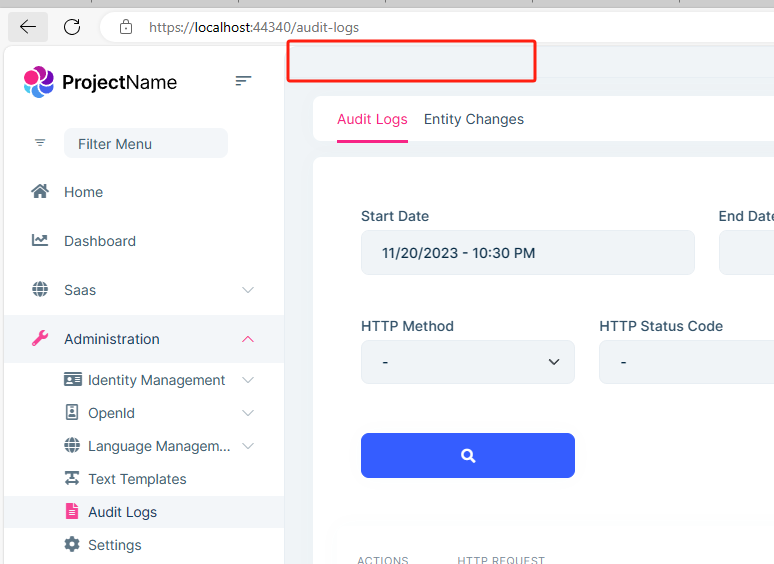Image resolution: width=774 pixels, height=564 pixels.
Task: Click the Dashboard chart icon
Action: [40, 241]
